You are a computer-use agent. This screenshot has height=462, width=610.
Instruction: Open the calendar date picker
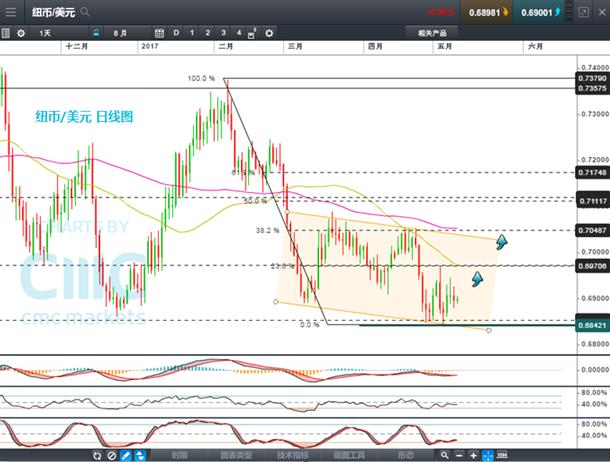click(159, 33)
